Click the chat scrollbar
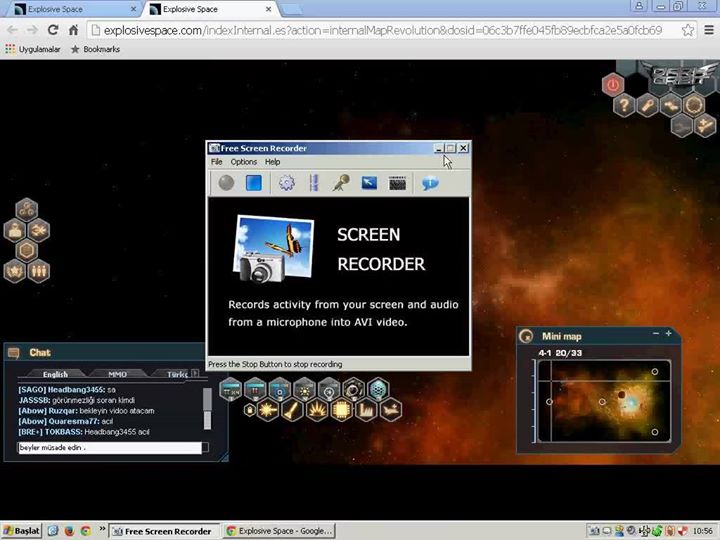 click(x=207, y=408)
